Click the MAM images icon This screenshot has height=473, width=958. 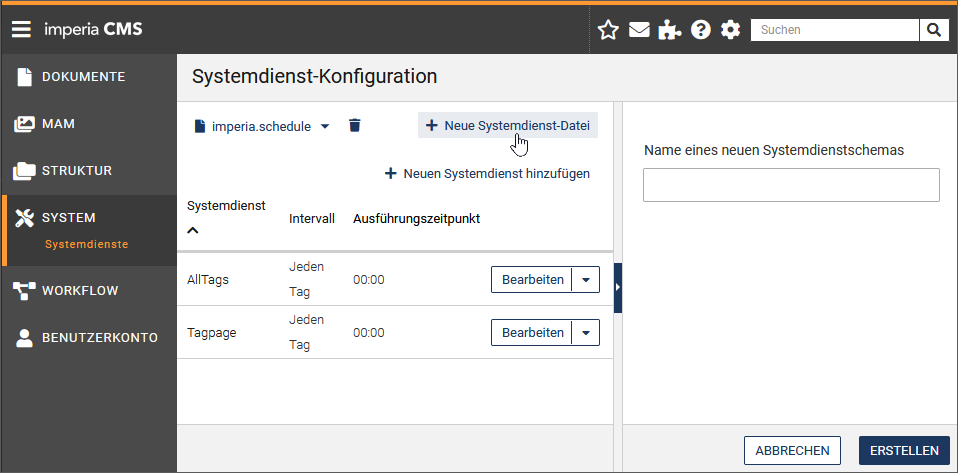coord(24,124)
